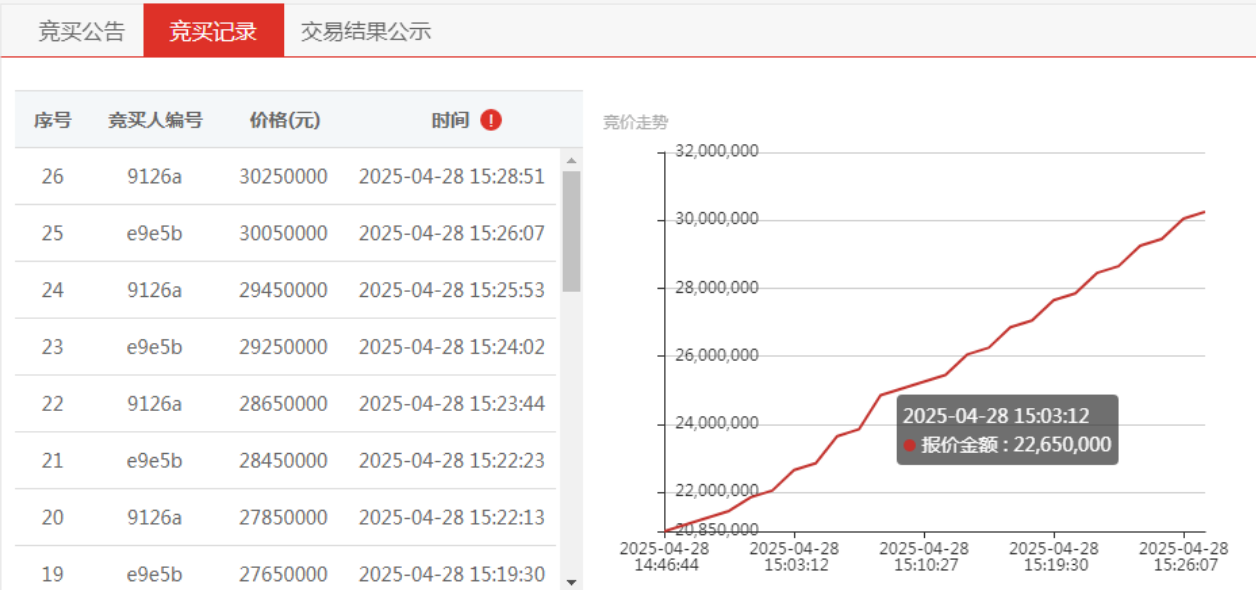This screenshot has width=1256, height=590.
Task: Click the 竞买人编号 column header
Action: tap(155, 120)
